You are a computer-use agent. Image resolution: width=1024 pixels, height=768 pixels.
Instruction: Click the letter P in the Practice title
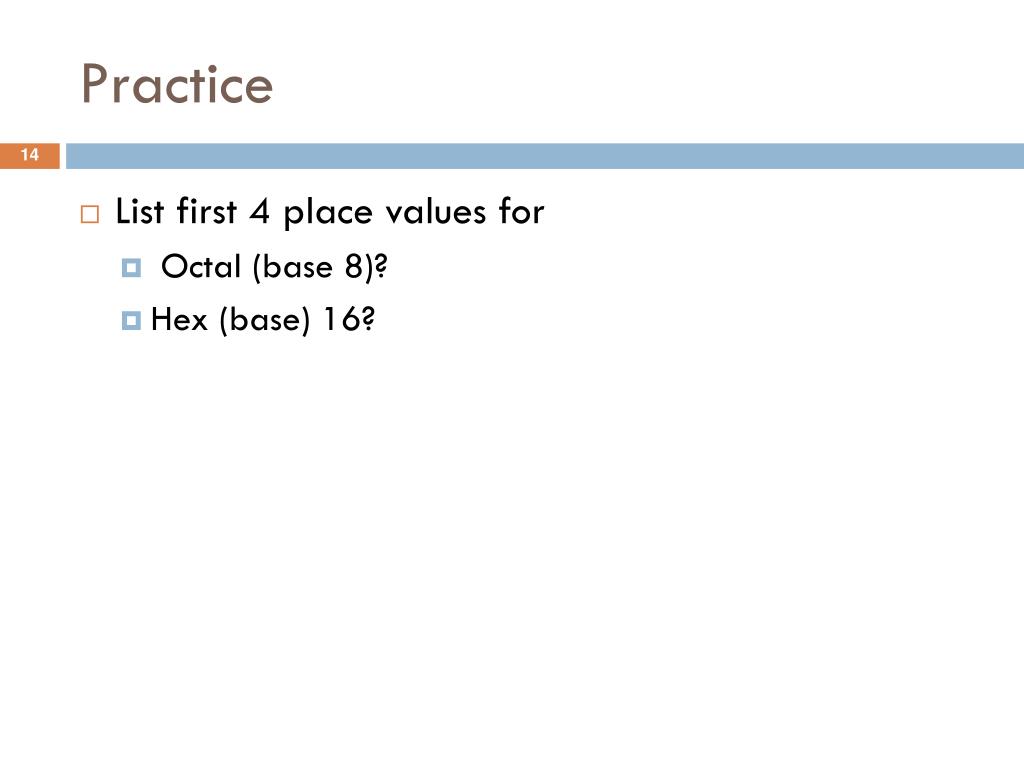[95, 84]
